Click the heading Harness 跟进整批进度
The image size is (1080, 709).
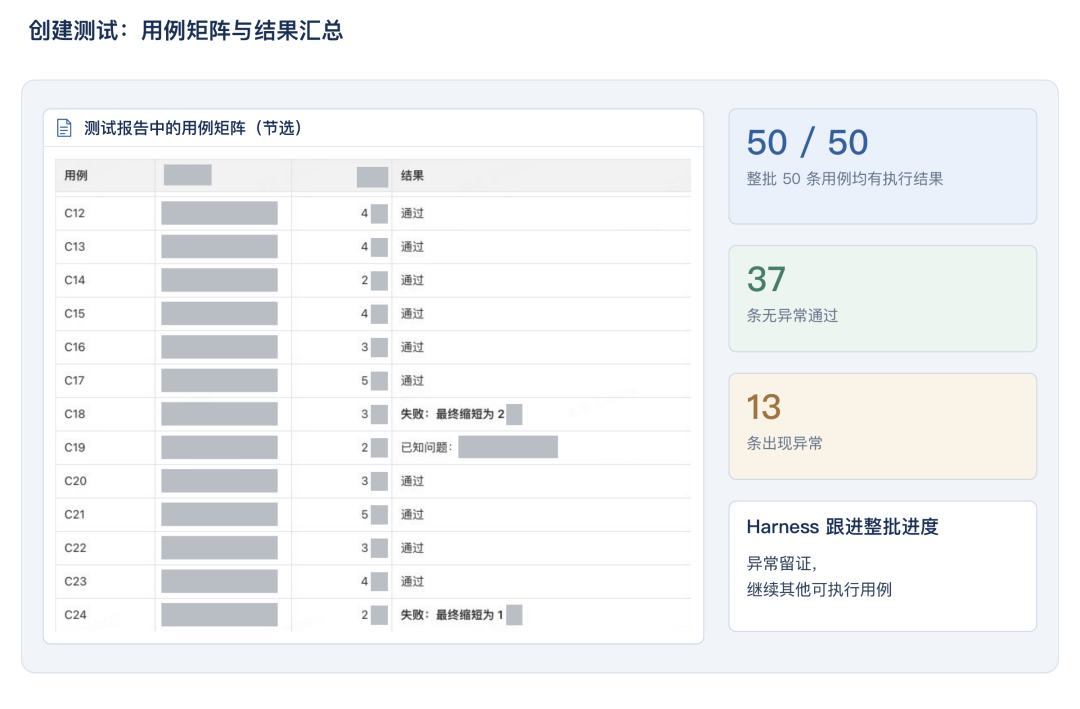coord(842,527)
